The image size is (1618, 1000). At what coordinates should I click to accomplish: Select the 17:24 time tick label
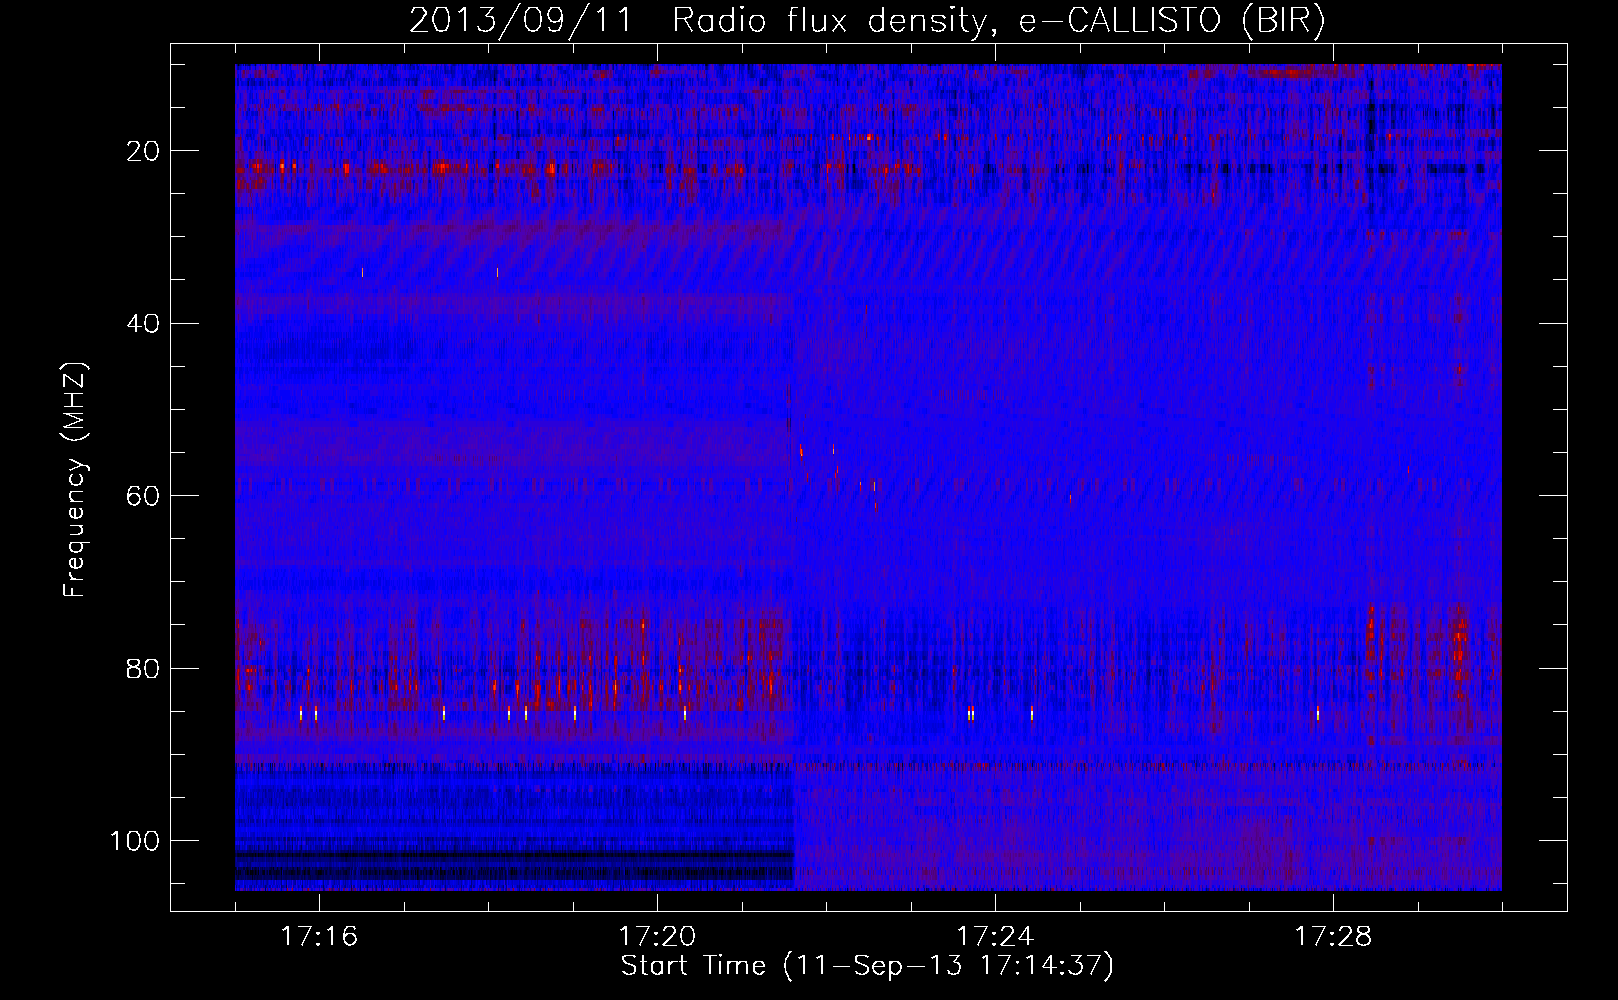coord(995,937)
